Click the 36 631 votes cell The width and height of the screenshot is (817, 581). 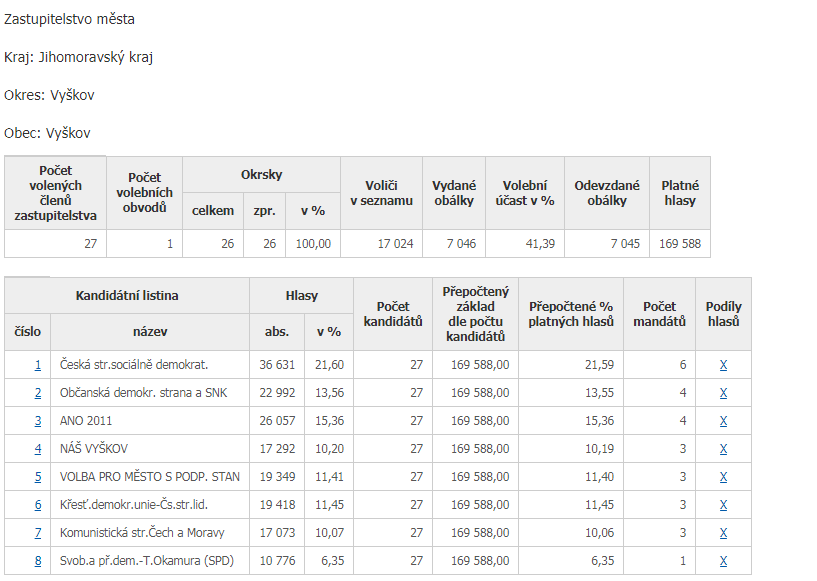tap(277, 365)
